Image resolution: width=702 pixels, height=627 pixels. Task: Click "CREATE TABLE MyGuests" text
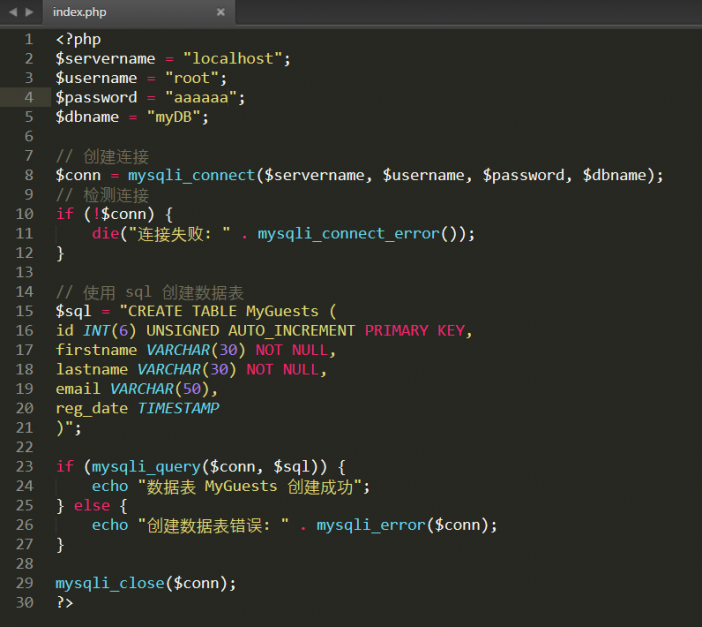click(x=223, y=311)
